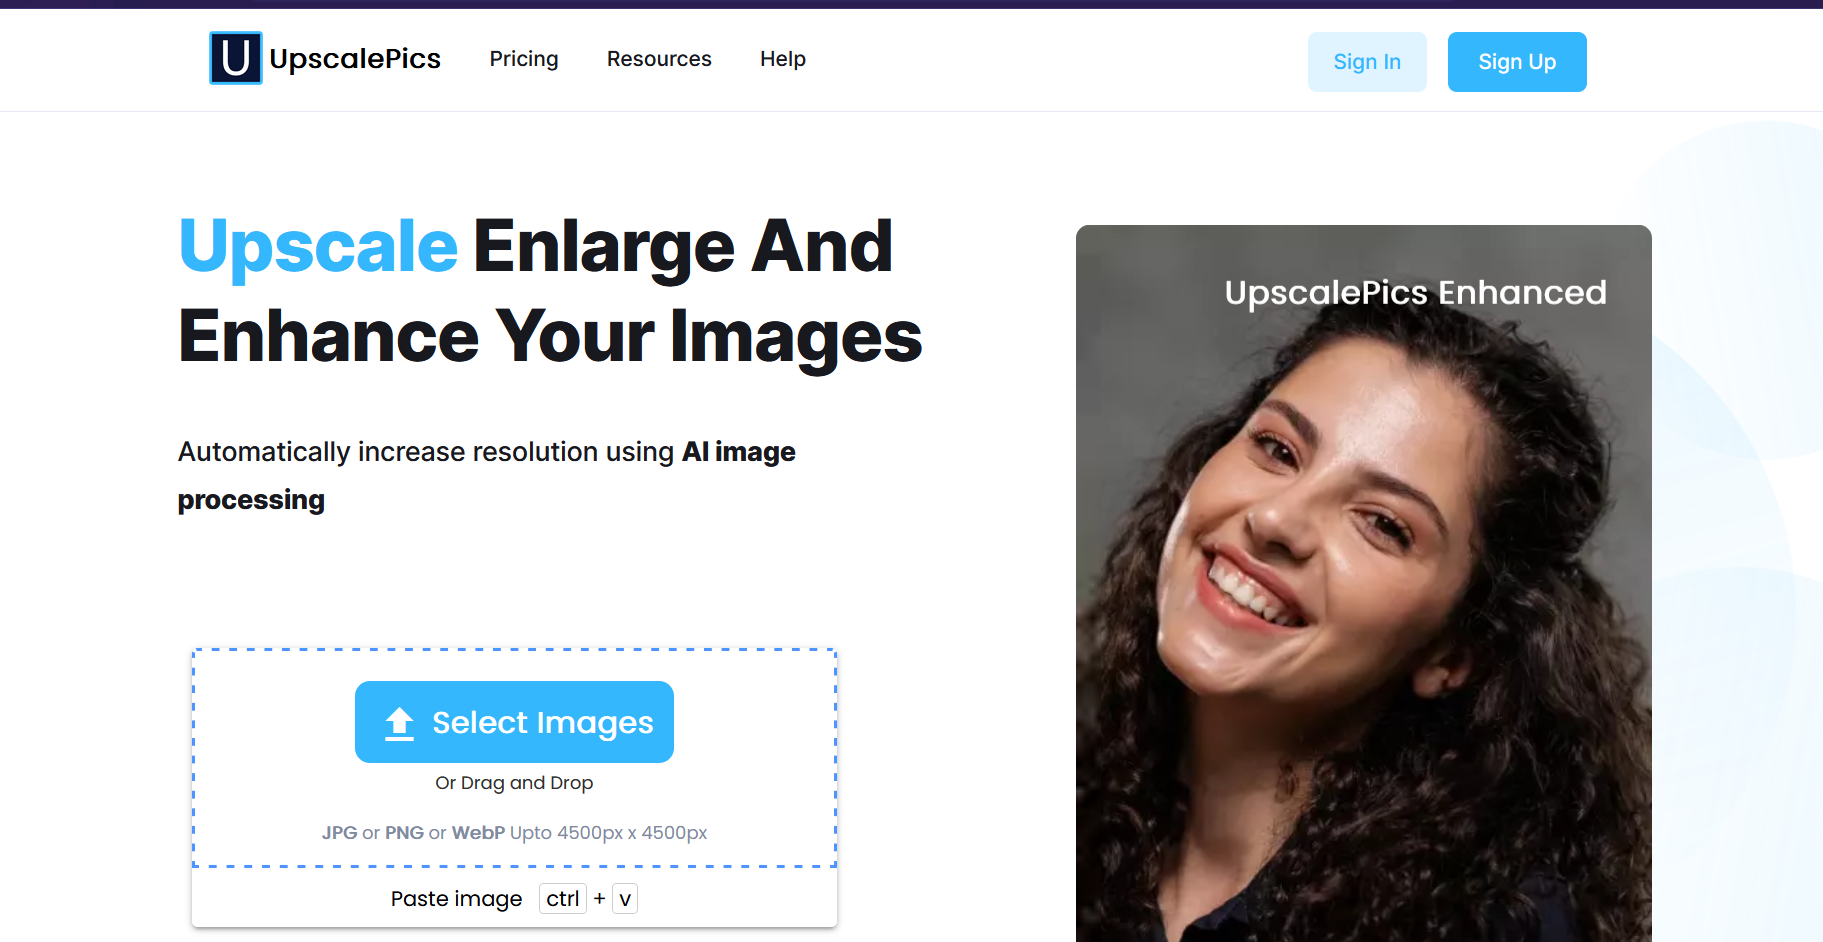Open the Resources menu
Screen dimensions: 1823x942
[x=659, y=59]
